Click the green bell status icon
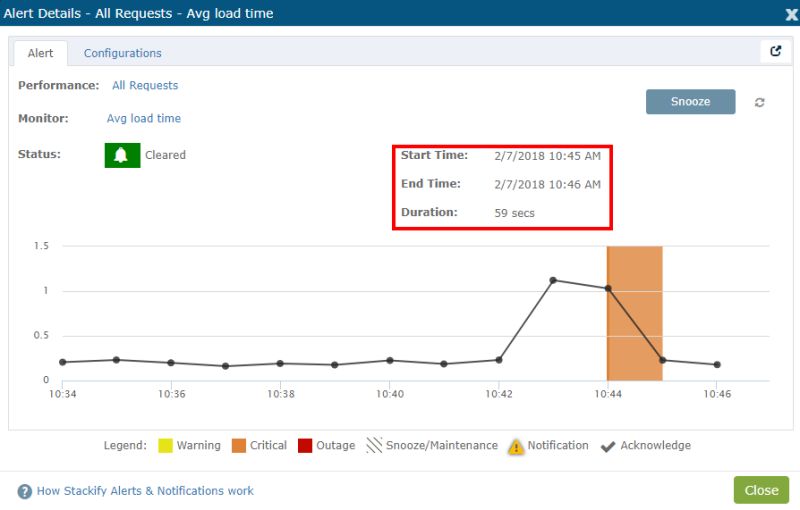The width and height of the screenshot is (800, 510). tap(122, 155)
